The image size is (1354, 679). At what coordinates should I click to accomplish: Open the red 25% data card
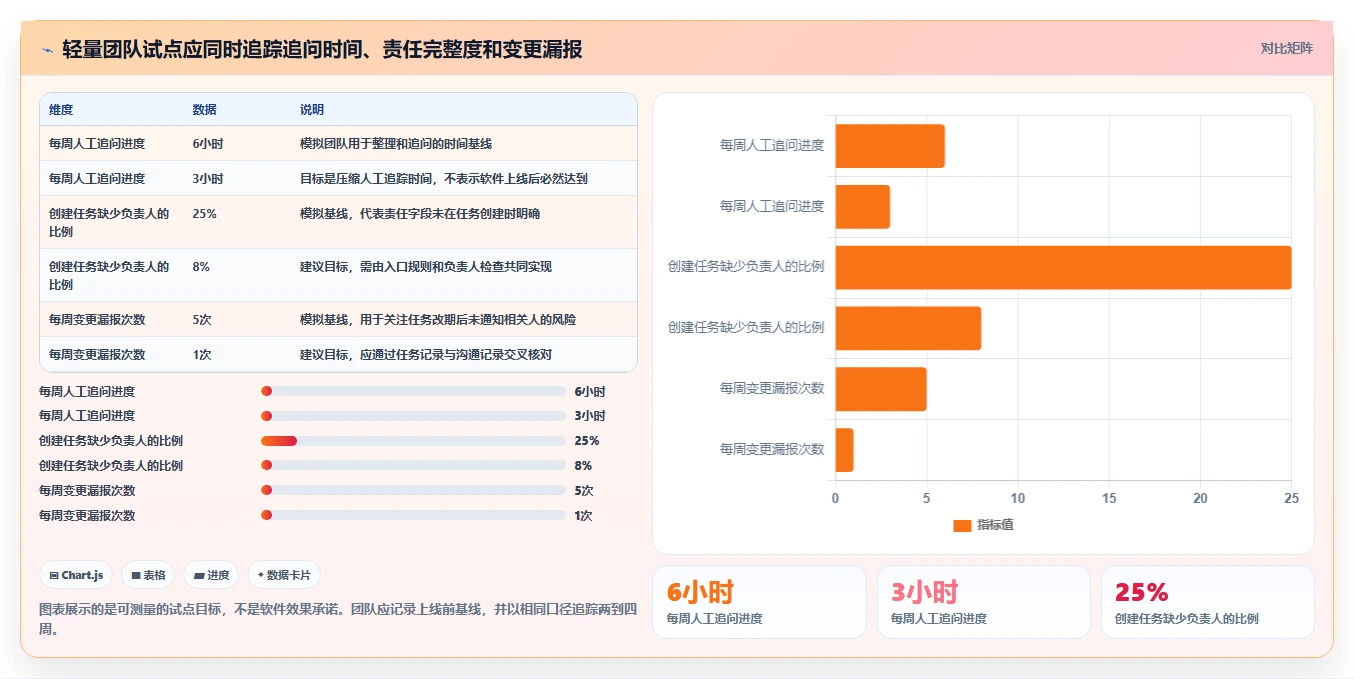(1208, 602)
